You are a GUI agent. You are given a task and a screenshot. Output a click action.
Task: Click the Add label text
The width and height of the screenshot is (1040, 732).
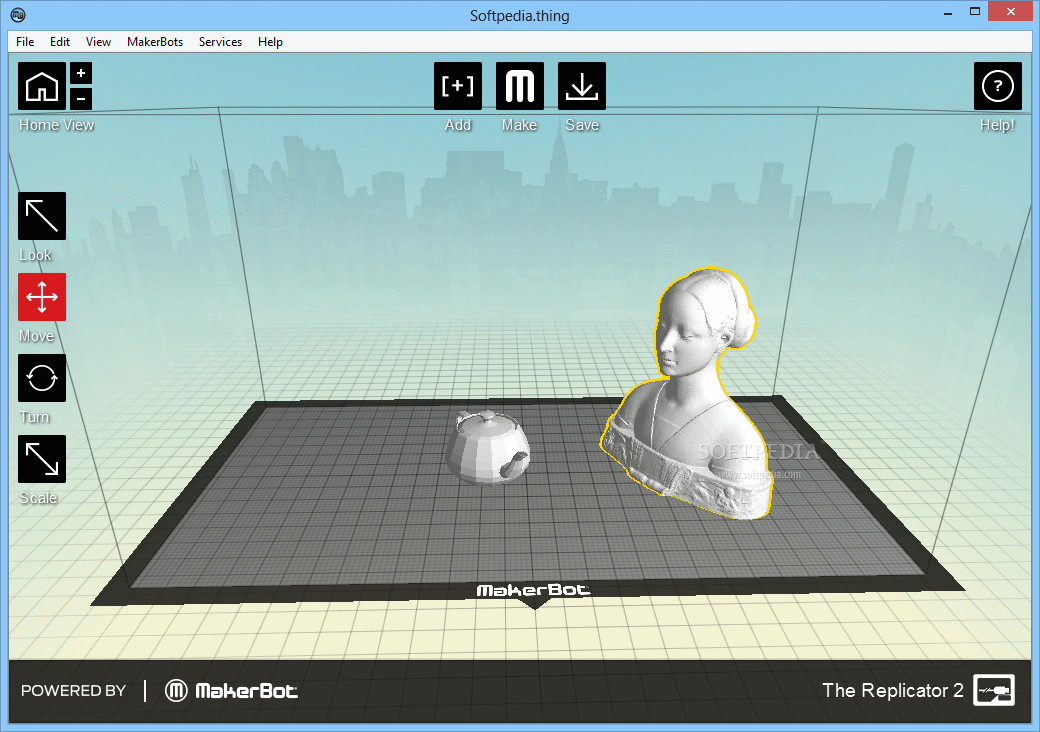(x=458, y=125)
